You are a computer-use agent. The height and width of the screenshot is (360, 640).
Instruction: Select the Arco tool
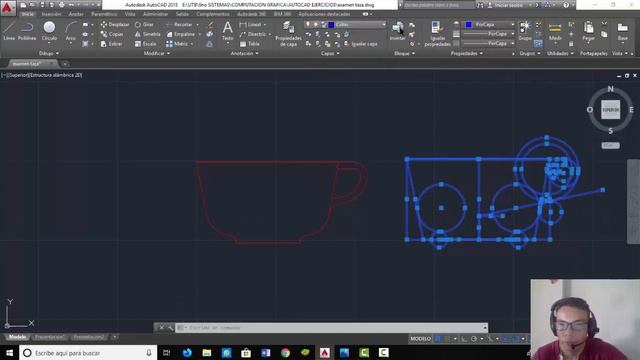click(71, 31)
